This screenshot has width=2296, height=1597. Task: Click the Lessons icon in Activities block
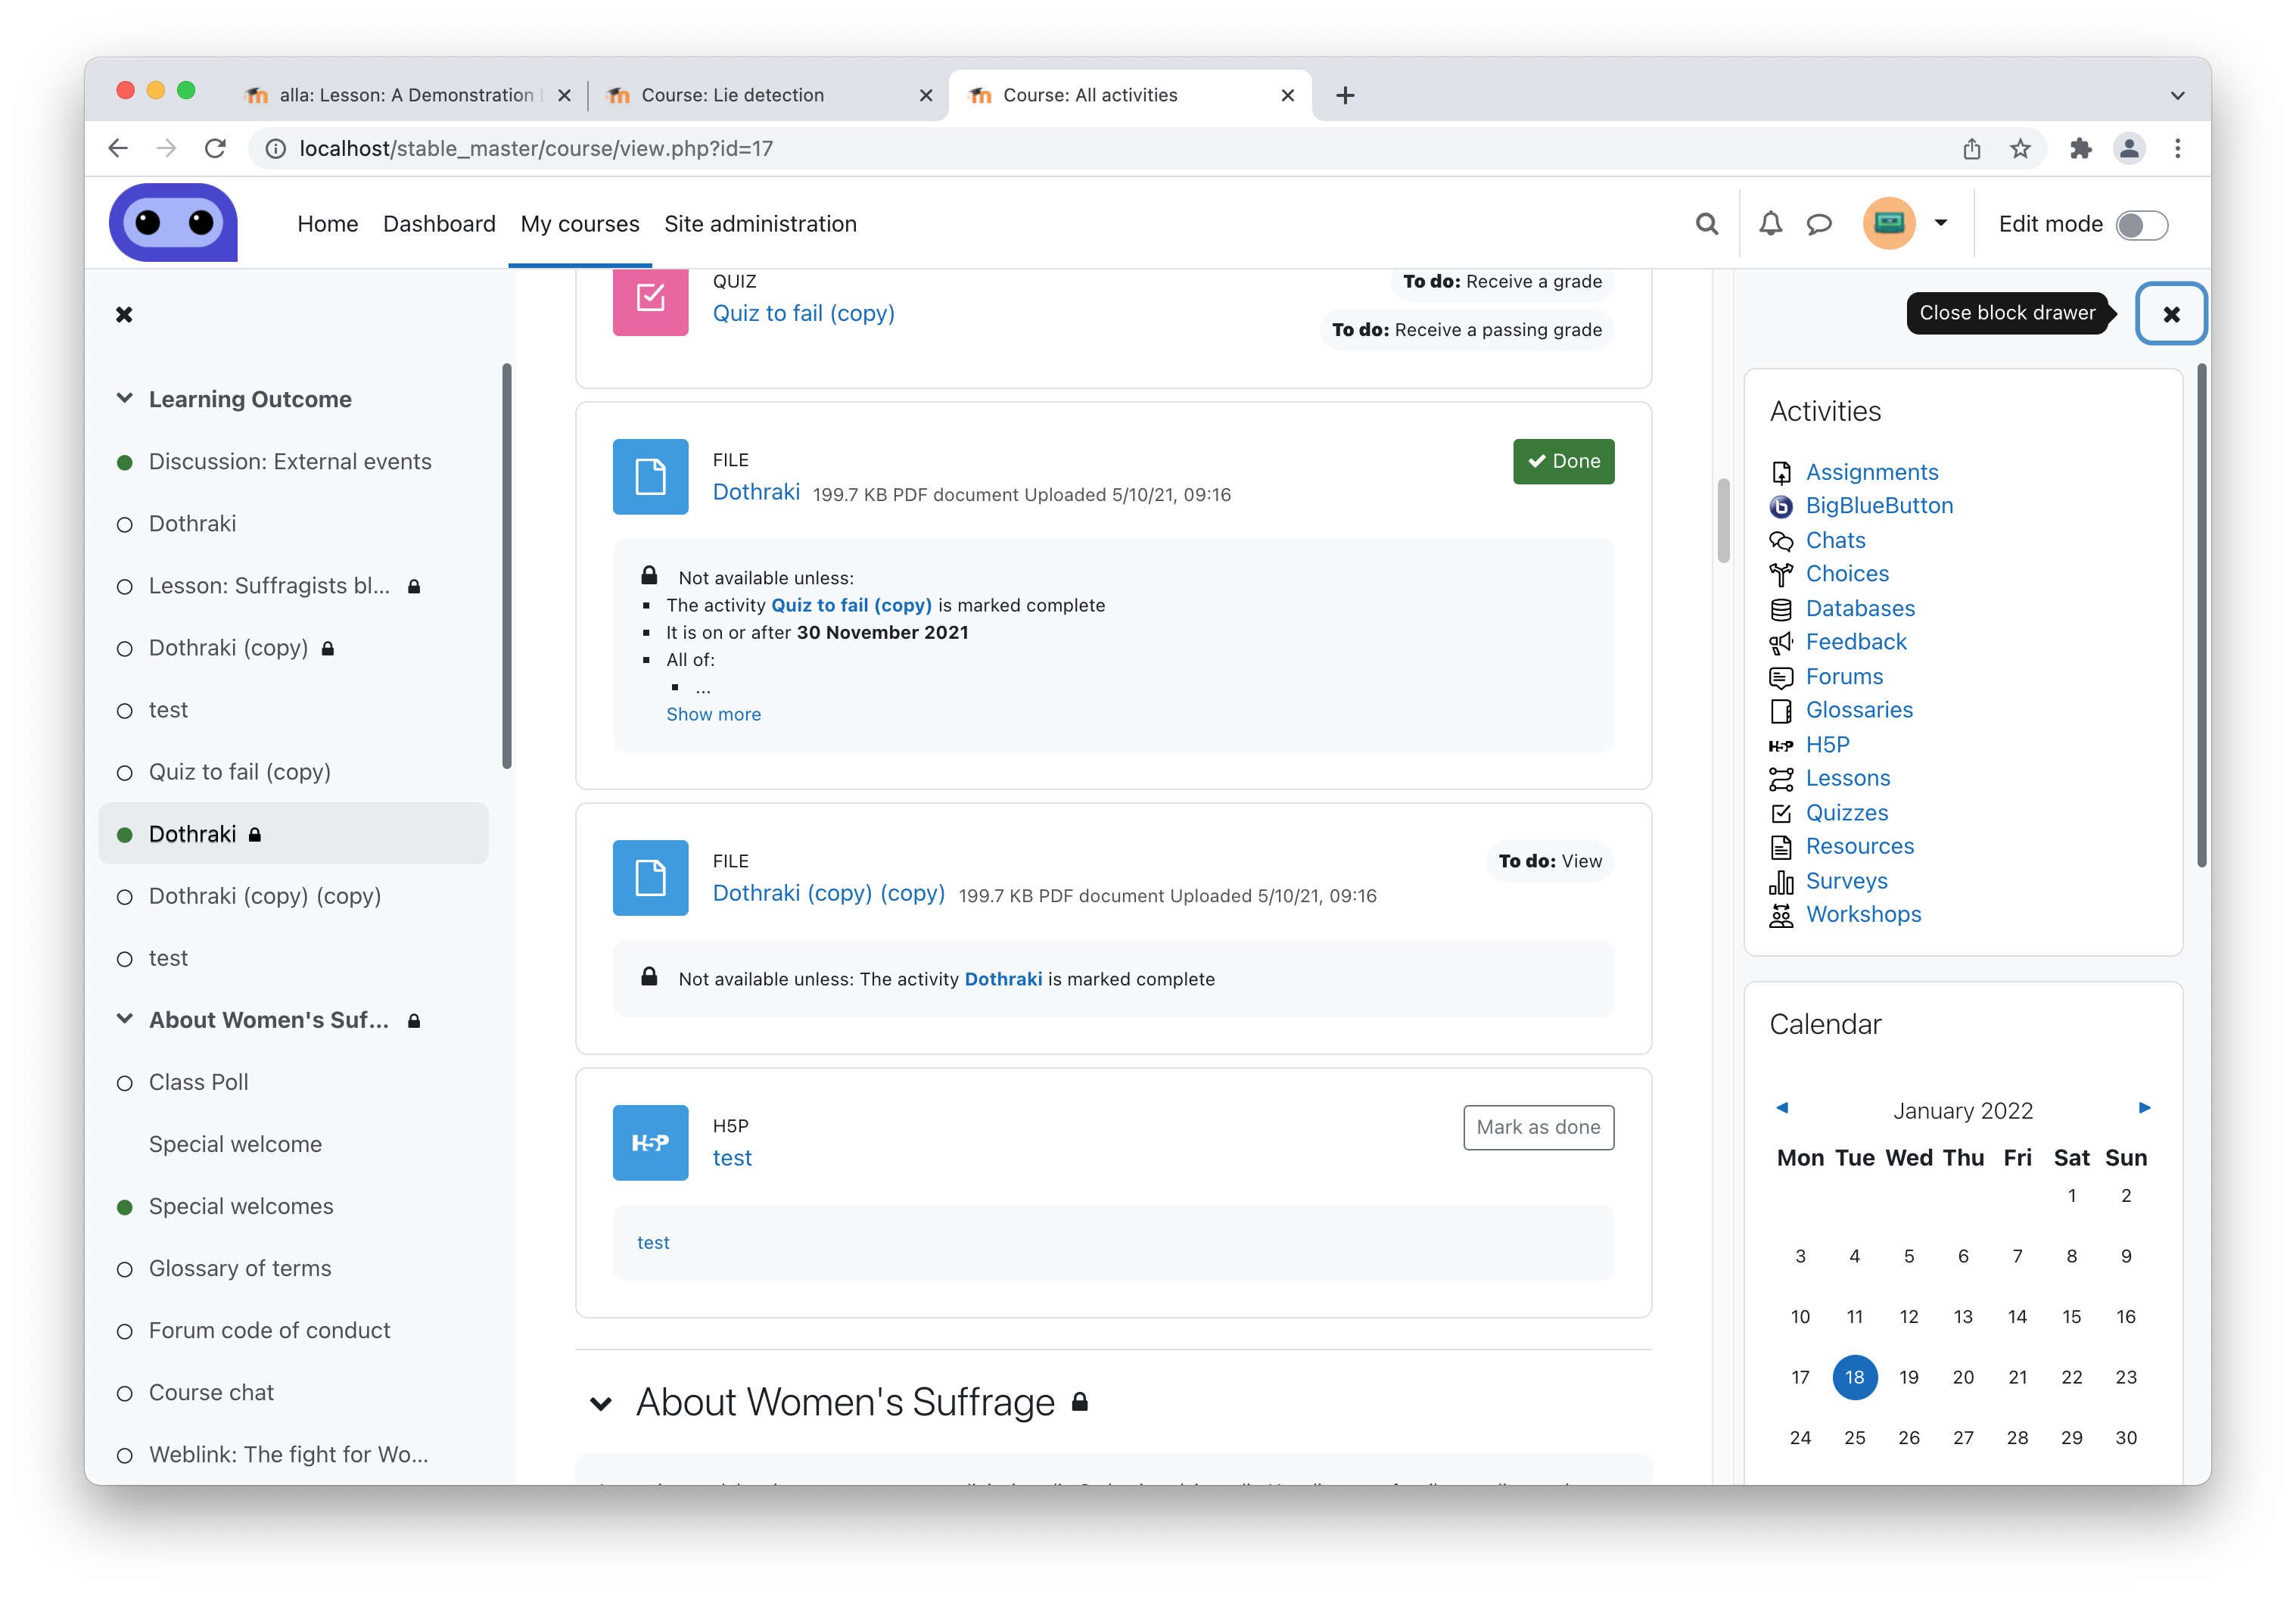(x=1781, y=778)
